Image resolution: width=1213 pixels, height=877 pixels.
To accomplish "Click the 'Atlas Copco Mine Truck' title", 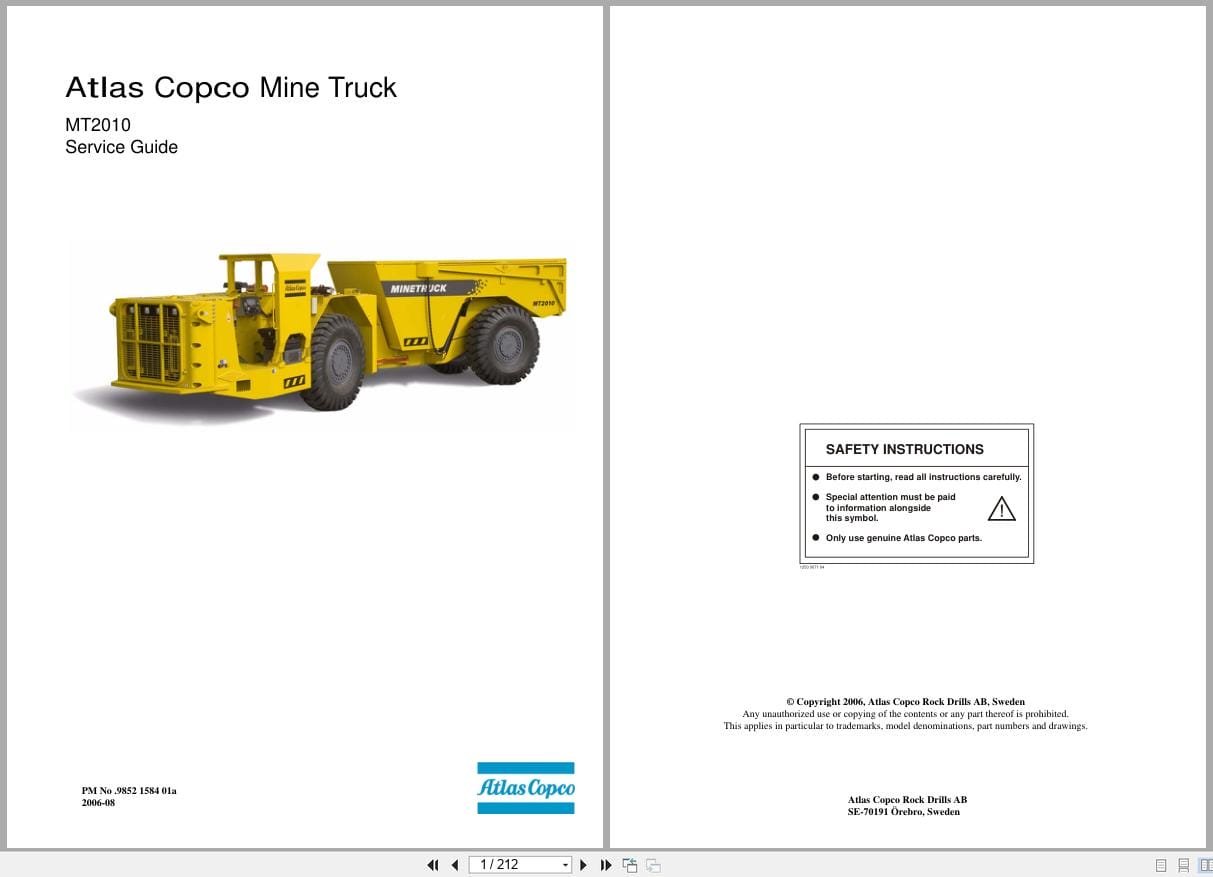I will (x=231, y=88).
